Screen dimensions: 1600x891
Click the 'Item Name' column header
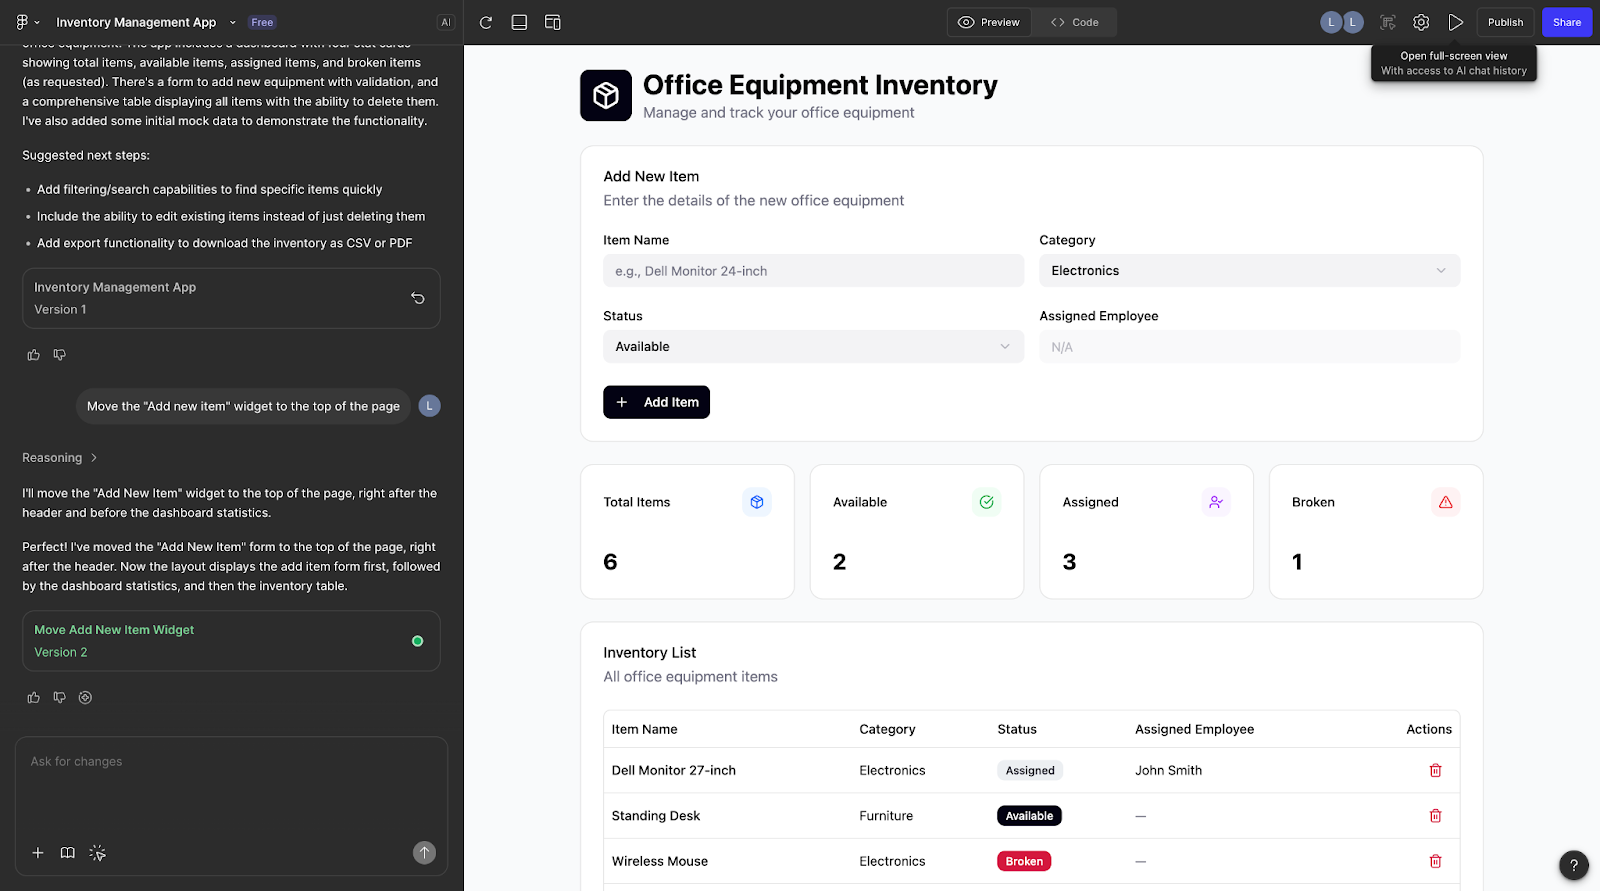(x=644, y=729)
